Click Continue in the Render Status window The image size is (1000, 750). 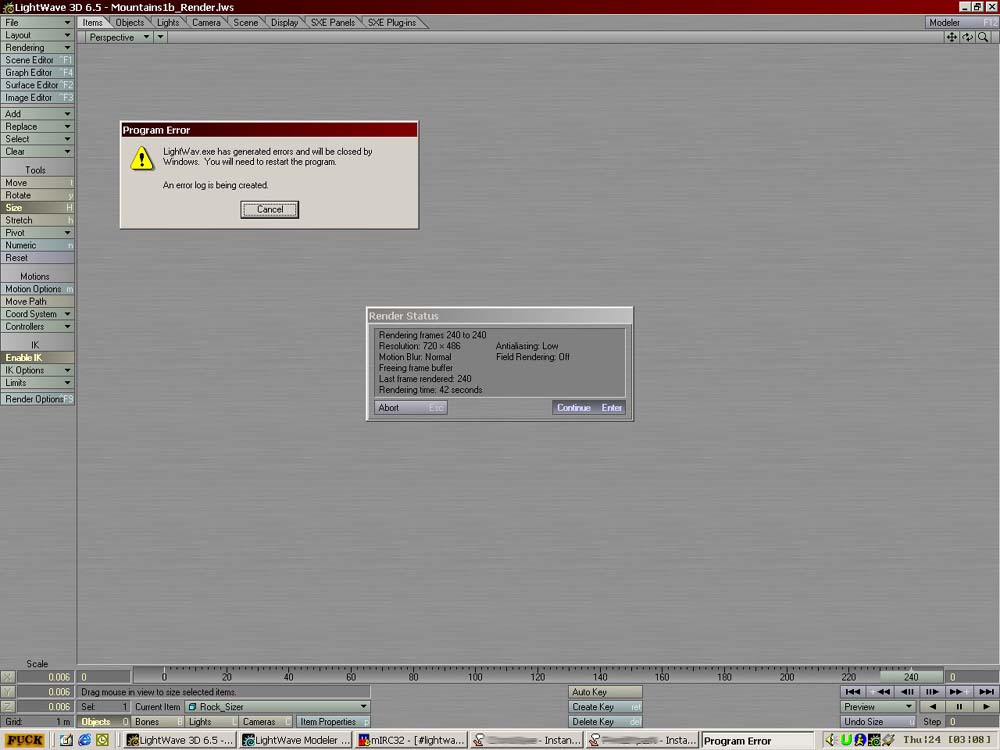pyautogui.click(x=589, y=408)
